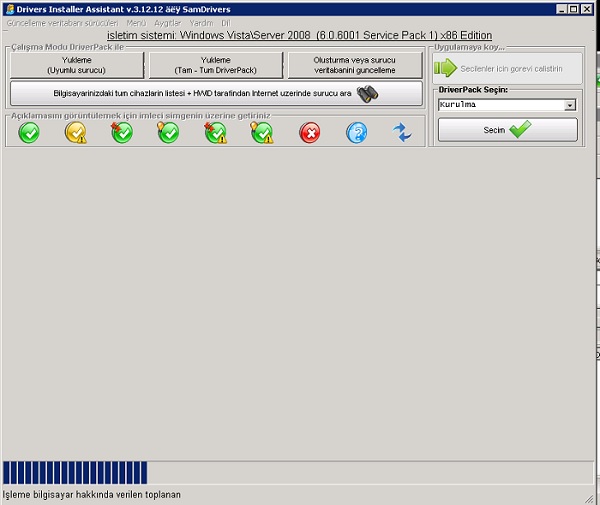Screen dimensions: 600x505
Task: Open the Dil language menu
Action: (x=226, y=23)
